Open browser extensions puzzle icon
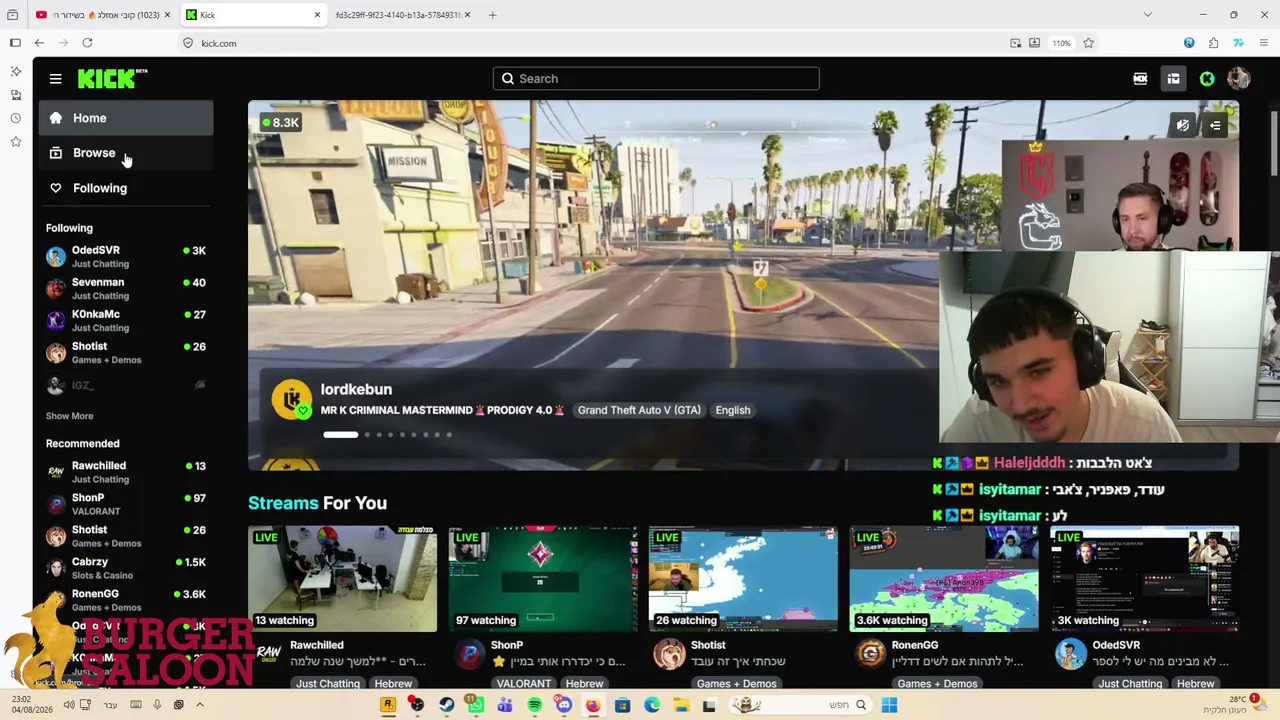Screen dimensions: 1280x720 pyautogui.click(x=1213, y=43)
